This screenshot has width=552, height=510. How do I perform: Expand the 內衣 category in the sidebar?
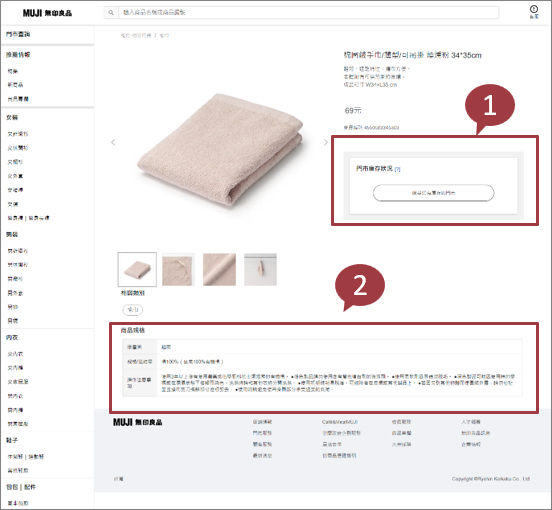click(12, 337)
